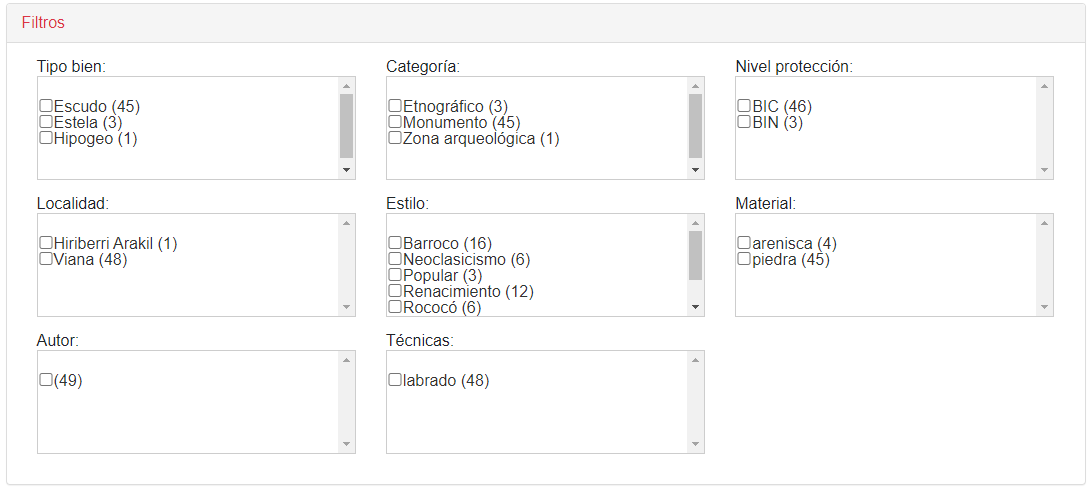Screen dimensions: 1091x491
Task: Check Renacimiento (12) in Estilo
Action: click(x=395, y=291)
